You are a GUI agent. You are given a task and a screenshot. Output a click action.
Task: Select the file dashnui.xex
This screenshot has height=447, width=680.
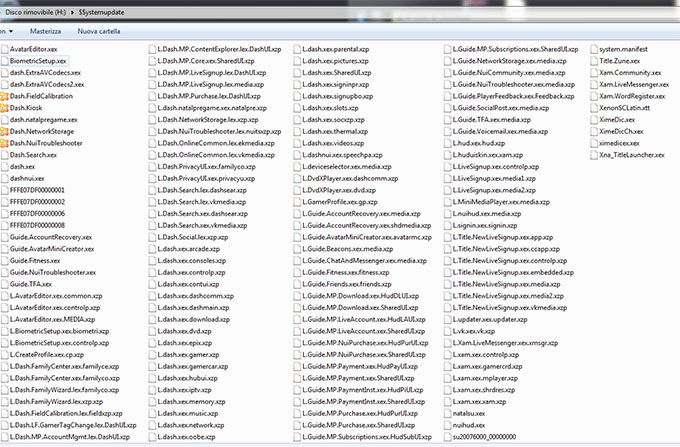29,179
